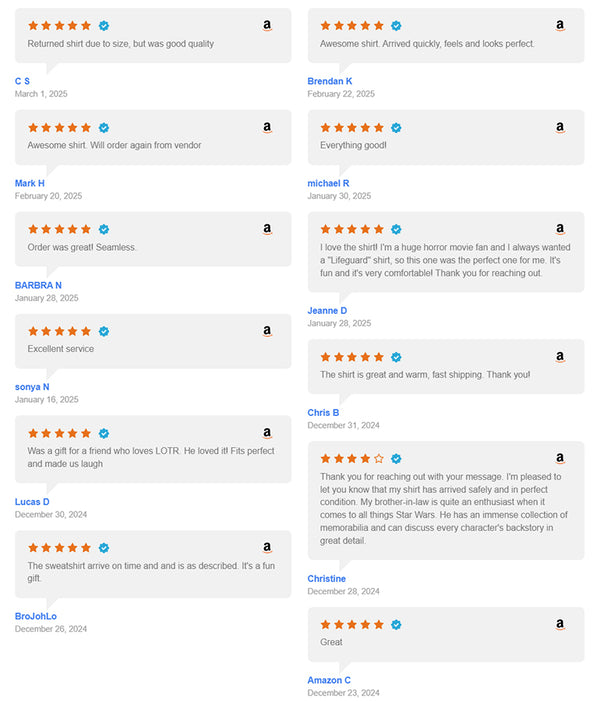Click verified checkmark on michael R review

(x=396, y=128)
